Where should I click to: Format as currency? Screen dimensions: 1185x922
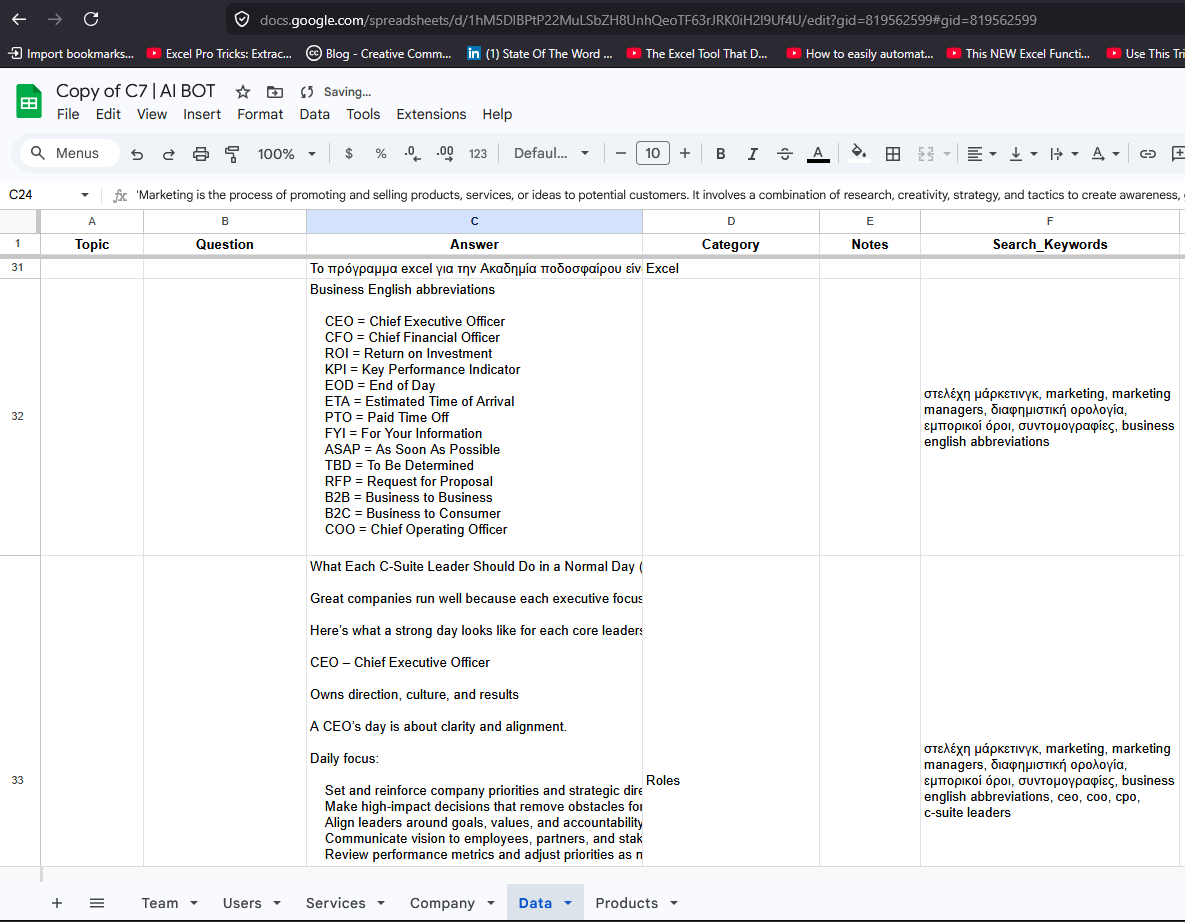348,153
